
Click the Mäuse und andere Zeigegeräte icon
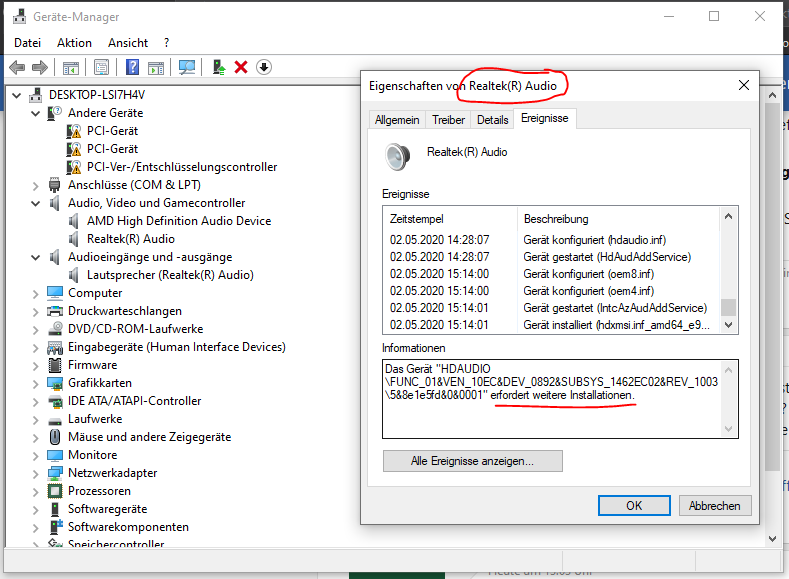point(54,437)
